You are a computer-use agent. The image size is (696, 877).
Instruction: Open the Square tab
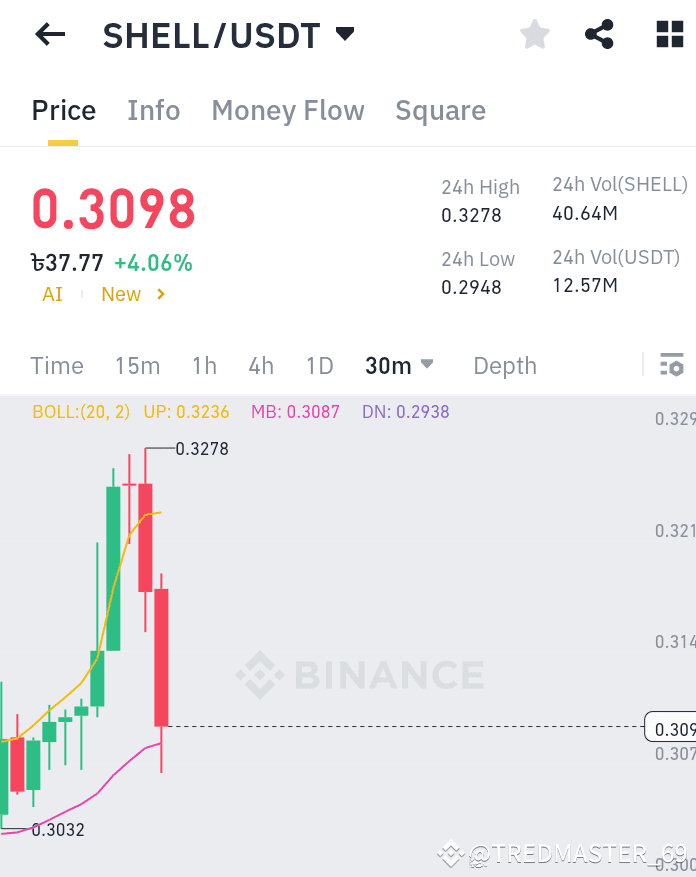(x=440, y=110)
